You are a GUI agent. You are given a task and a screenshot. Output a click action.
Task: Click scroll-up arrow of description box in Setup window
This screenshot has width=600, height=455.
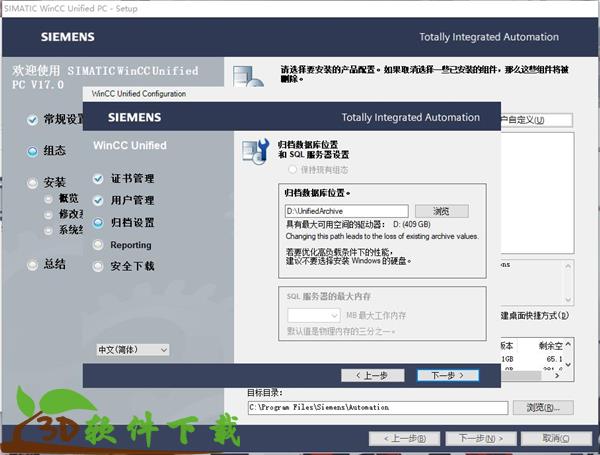coord(568,266)
